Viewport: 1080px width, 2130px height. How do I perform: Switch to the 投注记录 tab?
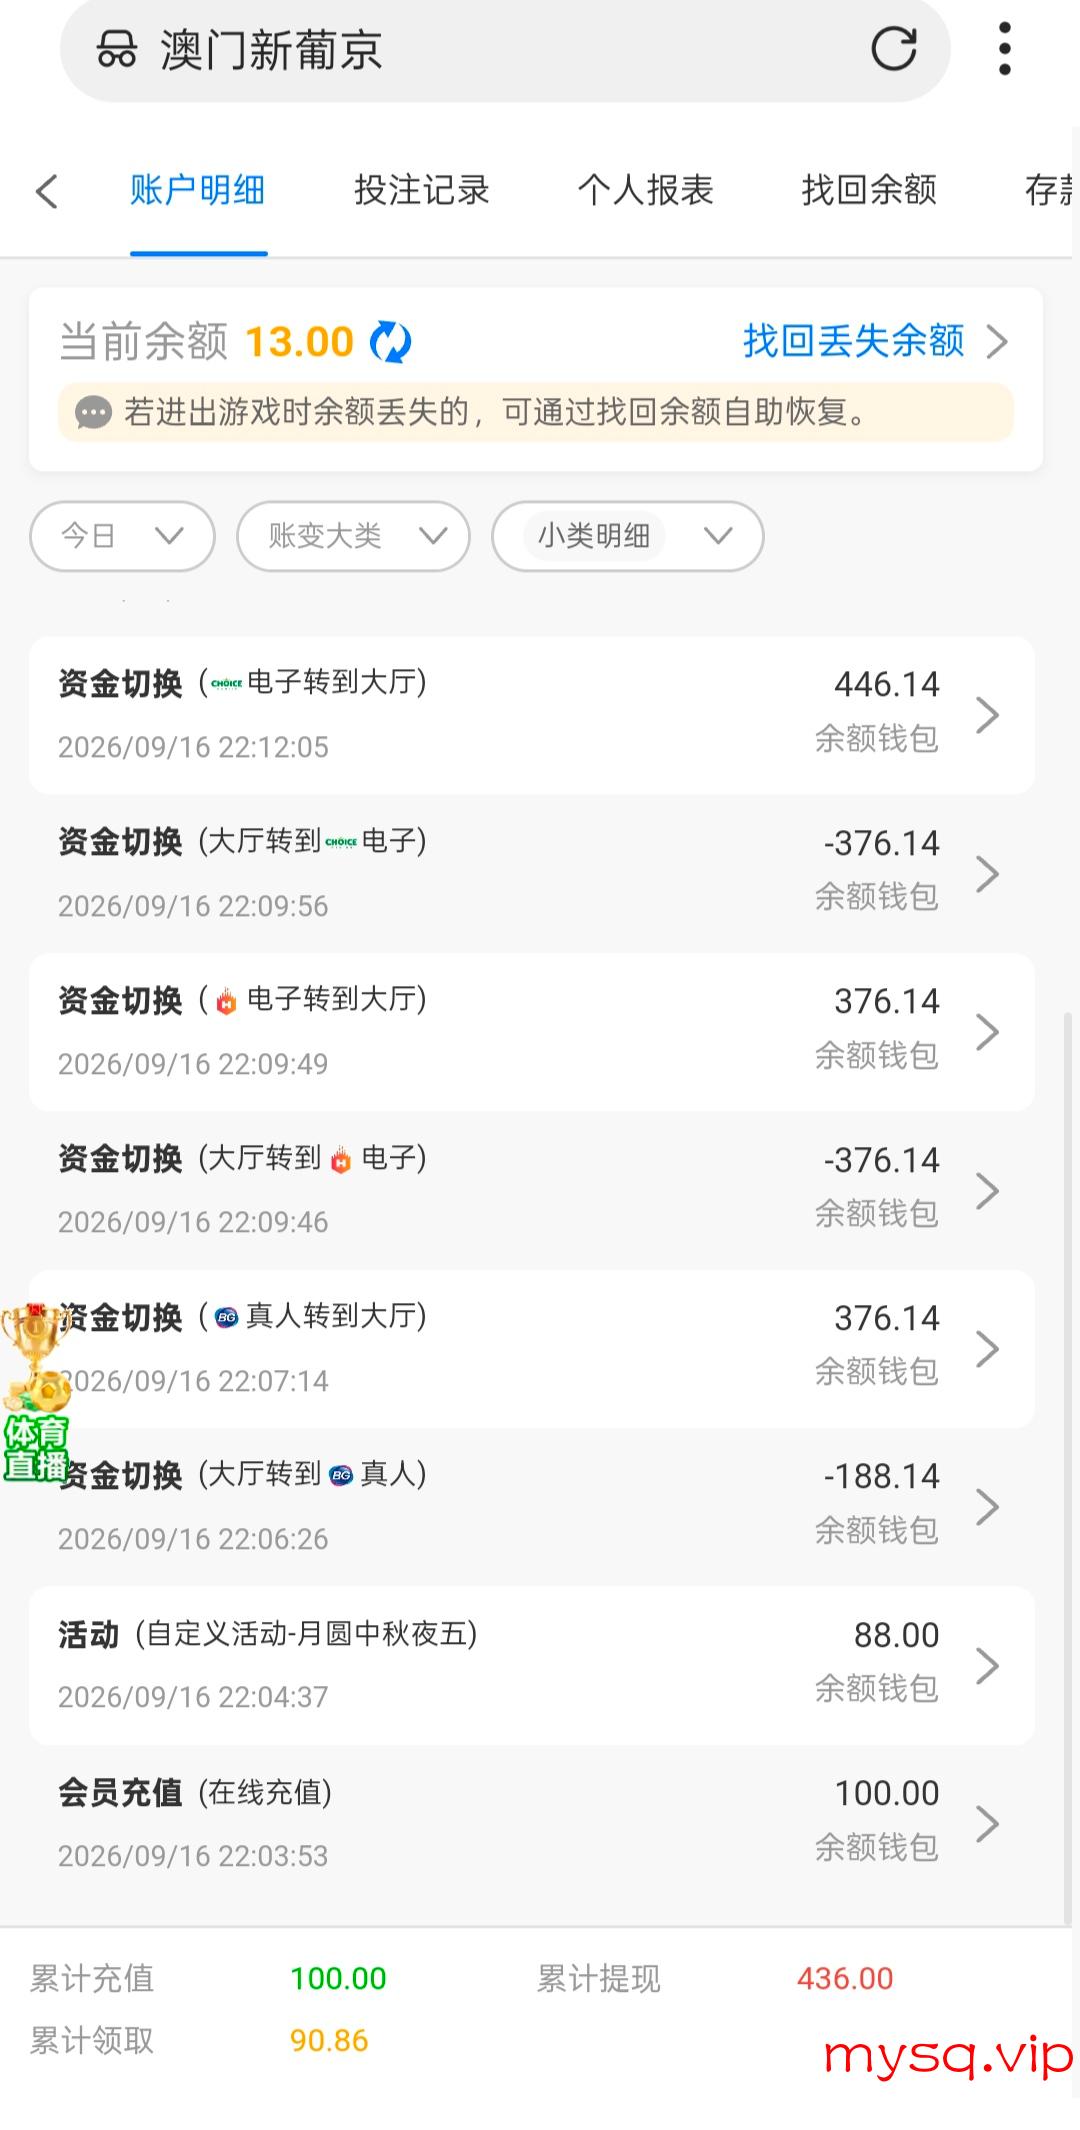coord(421,190)
